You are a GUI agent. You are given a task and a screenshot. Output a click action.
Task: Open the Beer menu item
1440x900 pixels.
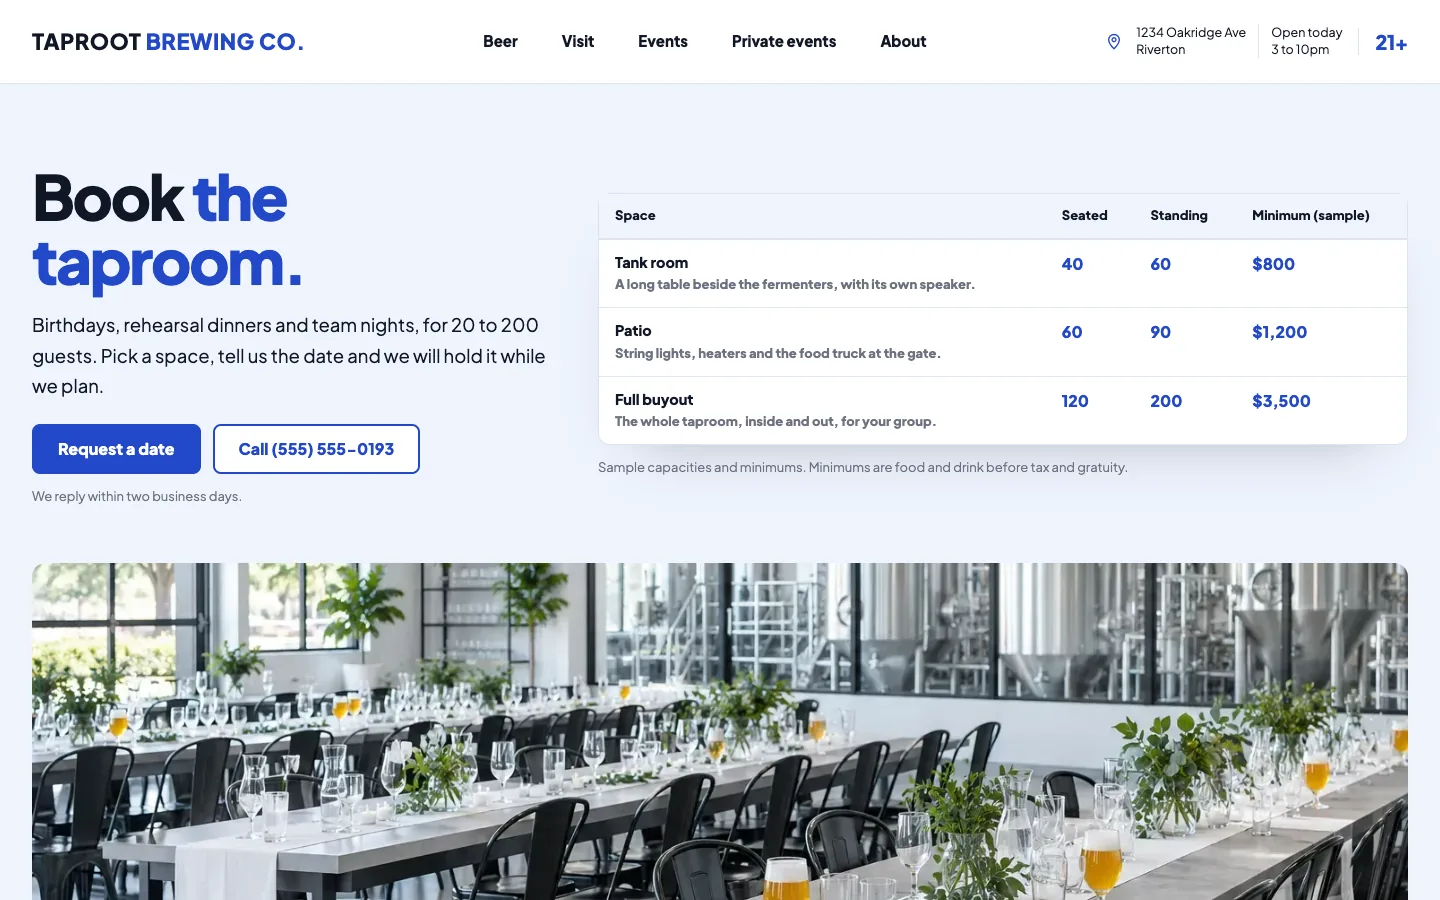500,41
